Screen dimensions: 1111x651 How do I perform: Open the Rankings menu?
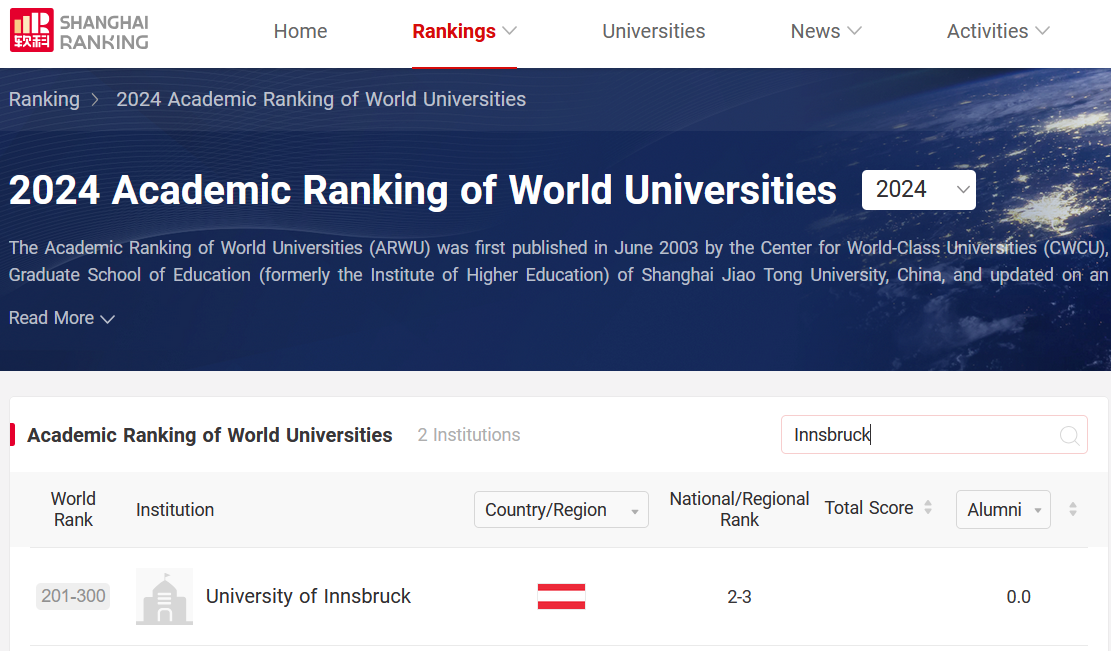coord(464,31)
